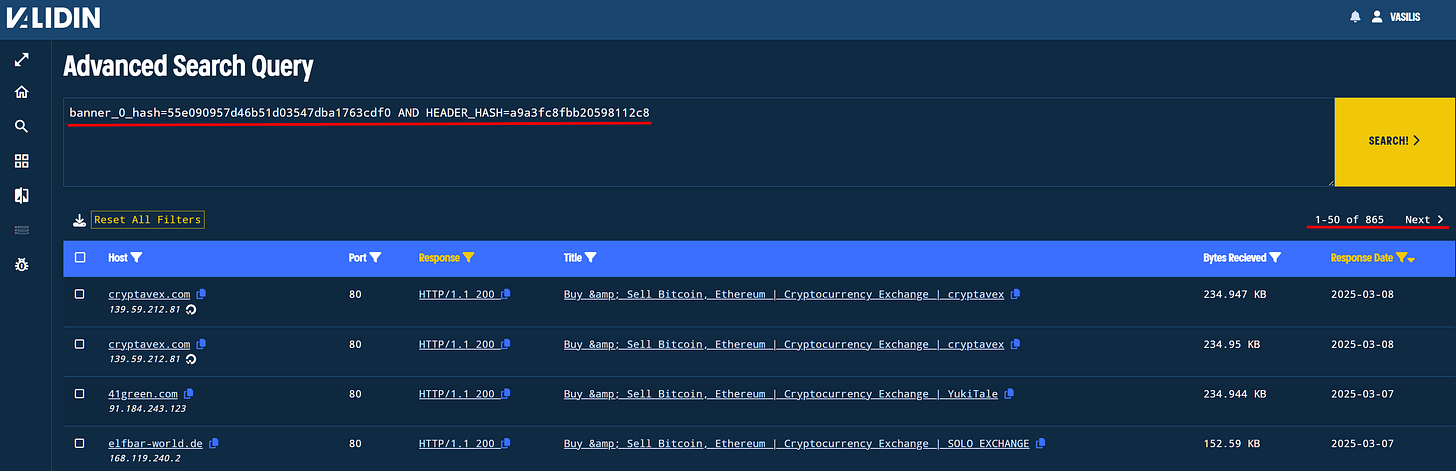Copy the 41green.com hostname
The width and height of the screenshot is (1456, 471).
tap(189, 394)
